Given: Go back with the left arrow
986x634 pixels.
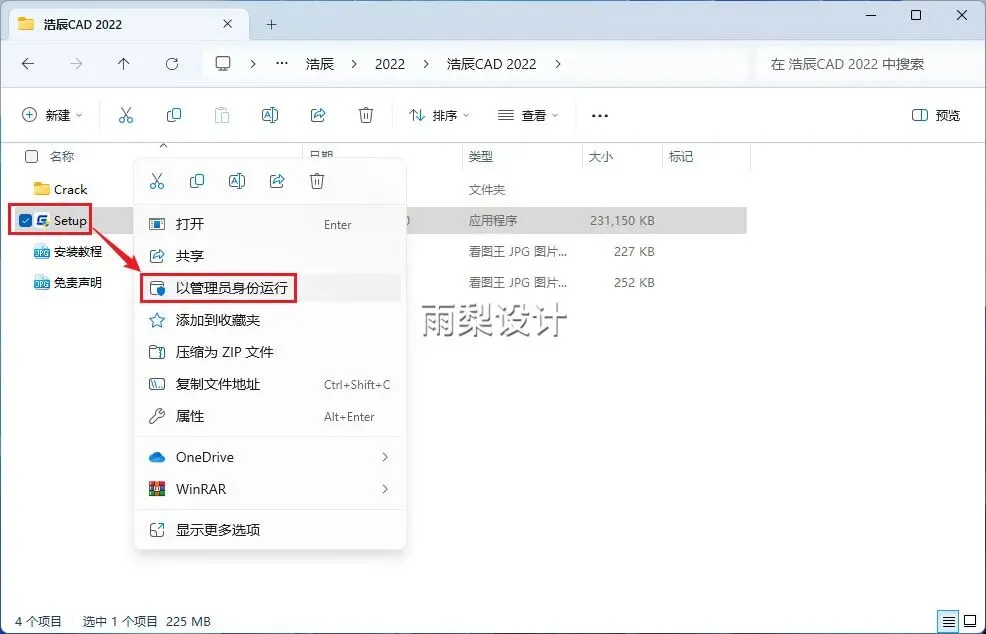Looking at the screenshot, I should [x=28, y=64].
